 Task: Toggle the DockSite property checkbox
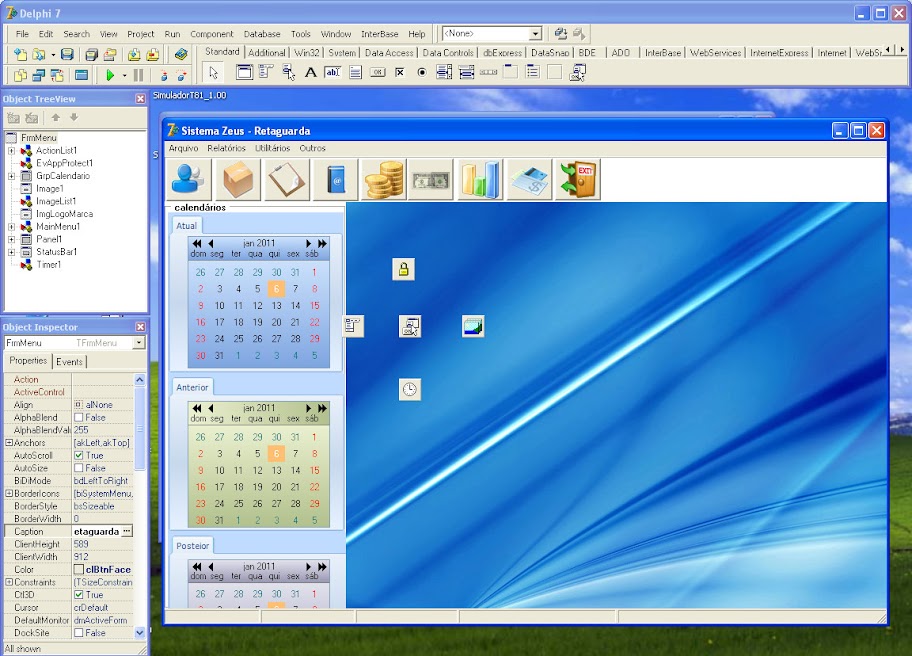click(79, 633)
